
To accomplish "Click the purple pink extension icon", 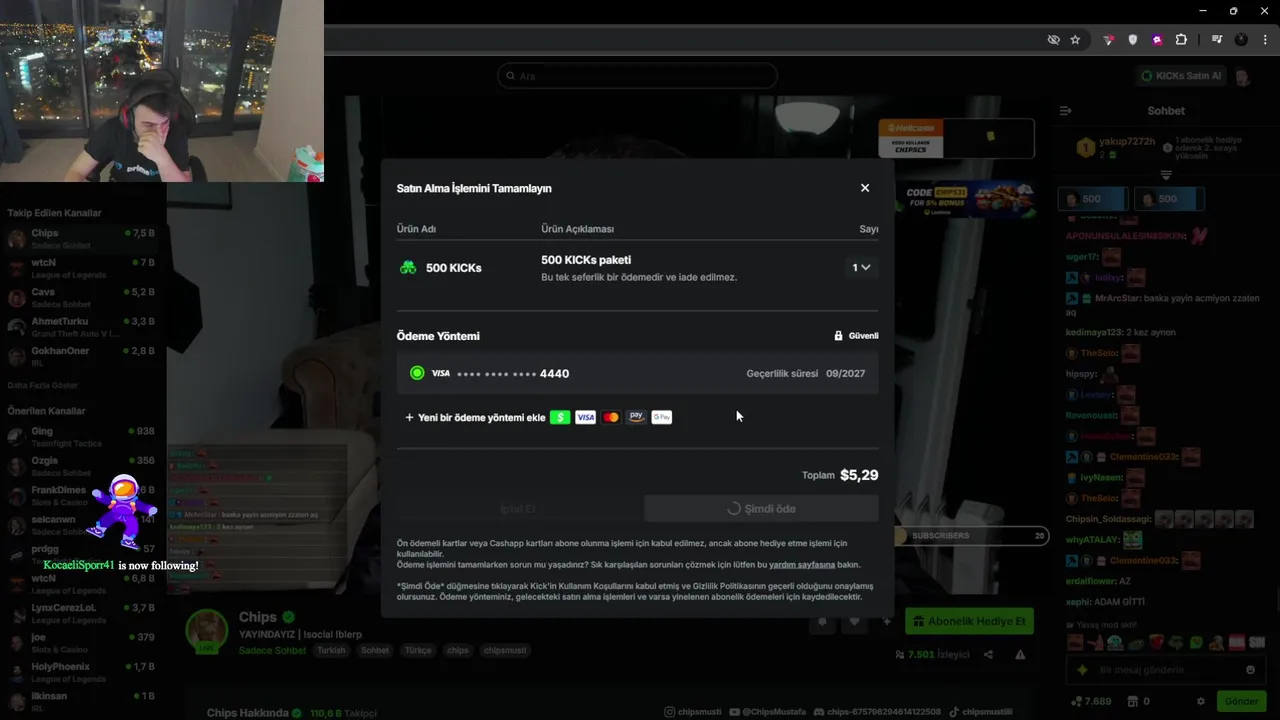I will tap(1157, 40).
